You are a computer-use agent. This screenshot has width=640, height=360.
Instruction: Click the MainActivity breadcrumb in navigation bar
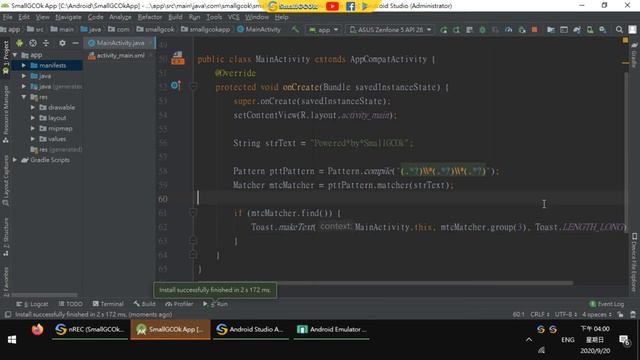click(259, 29)
